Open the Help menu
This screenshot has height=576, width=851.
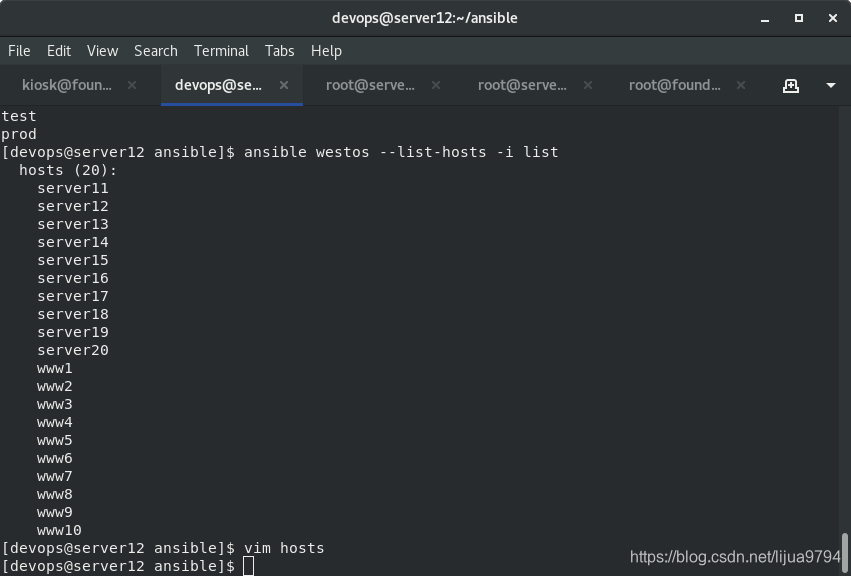coord(326,51)
